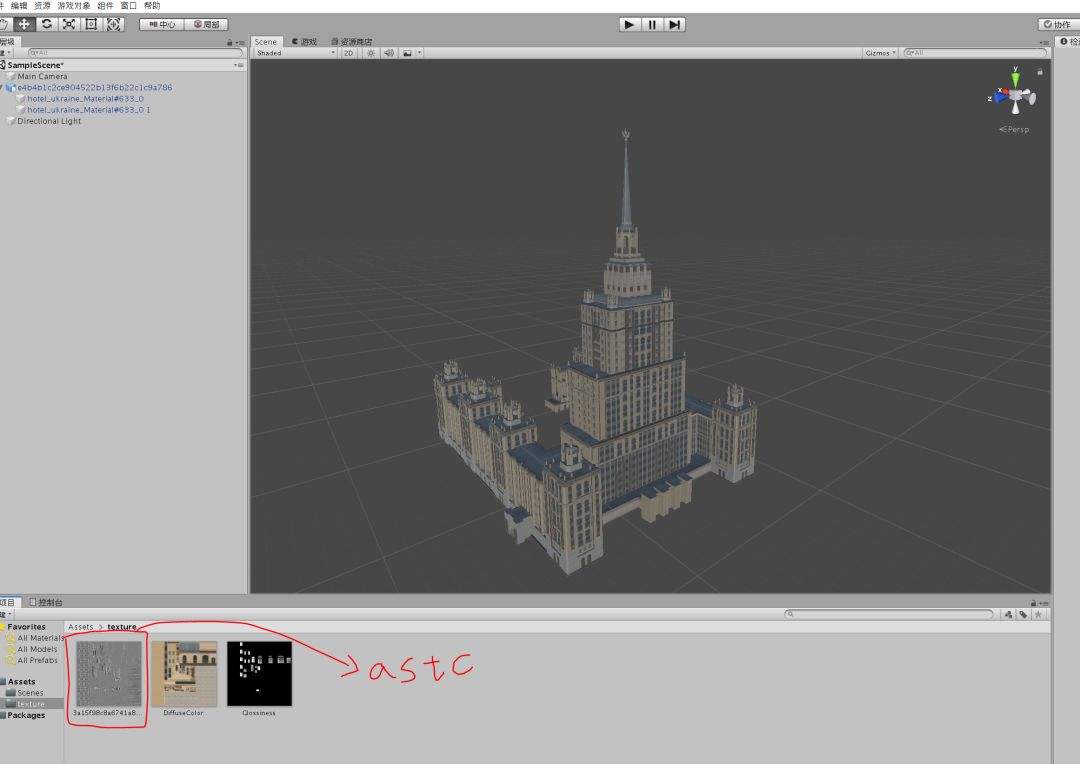Image resolution: width=1080 pixels, height=764 pixels.
Task: Select the texture folder in Assets
Action: pos(32,704)
